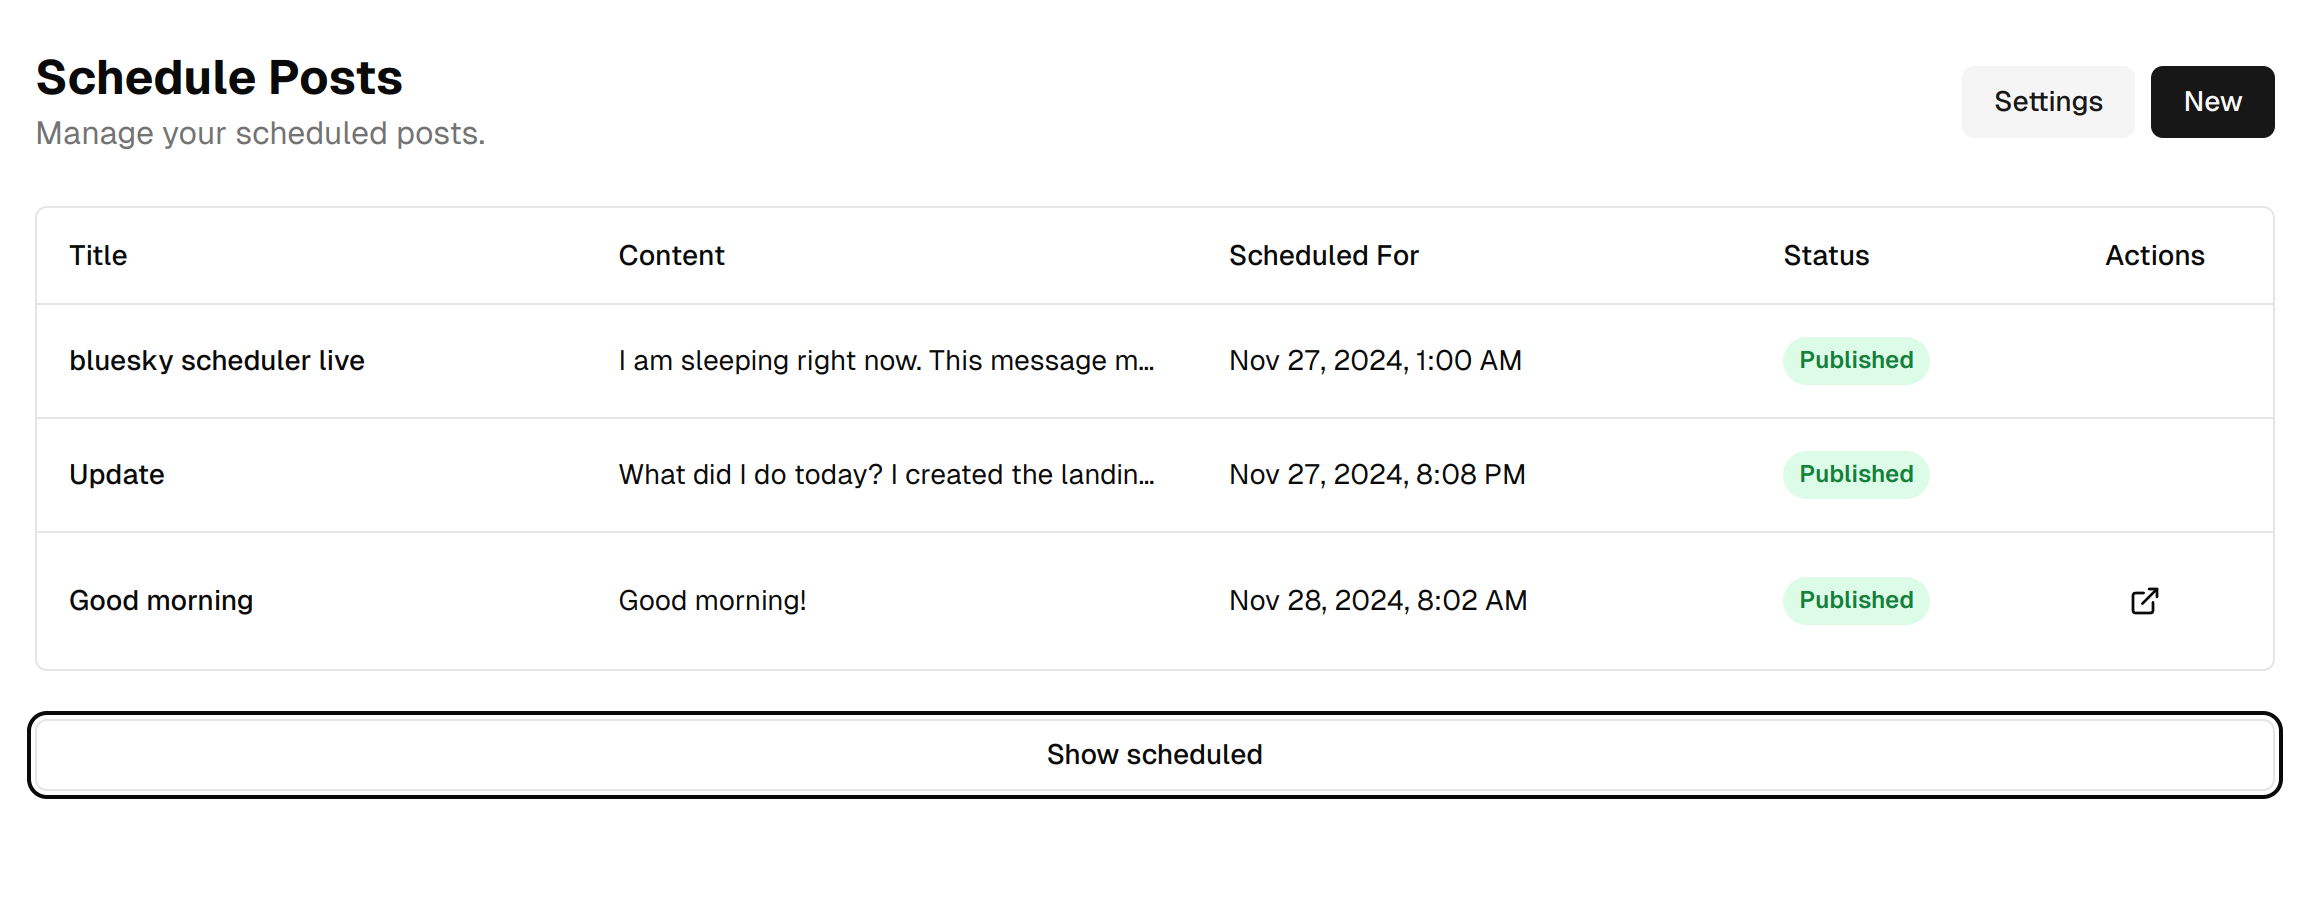Open the Settings page
This screenshot has width=2298, height=909.
2047,101
